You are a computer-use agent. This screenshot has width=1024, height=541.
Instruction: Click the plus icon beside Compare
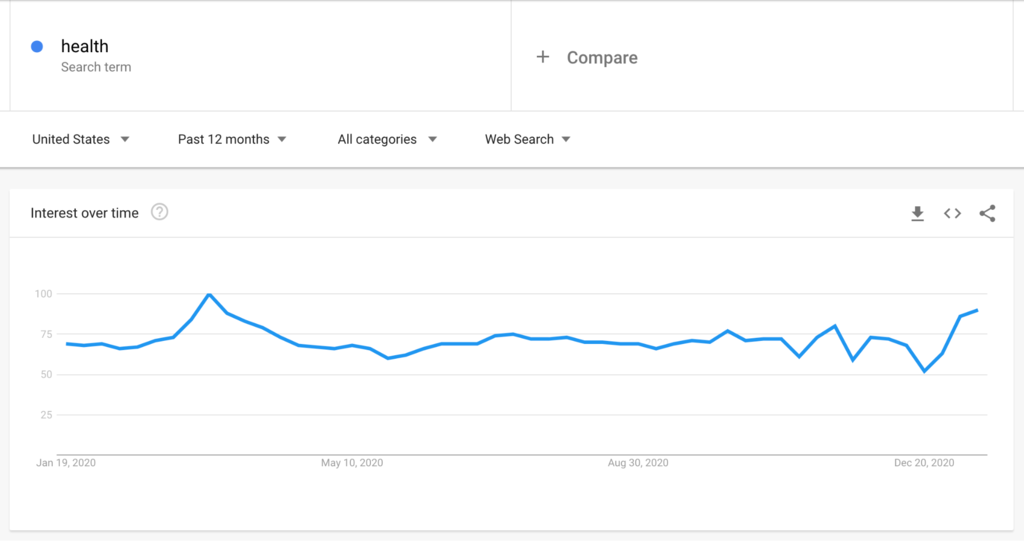[543, 57]
